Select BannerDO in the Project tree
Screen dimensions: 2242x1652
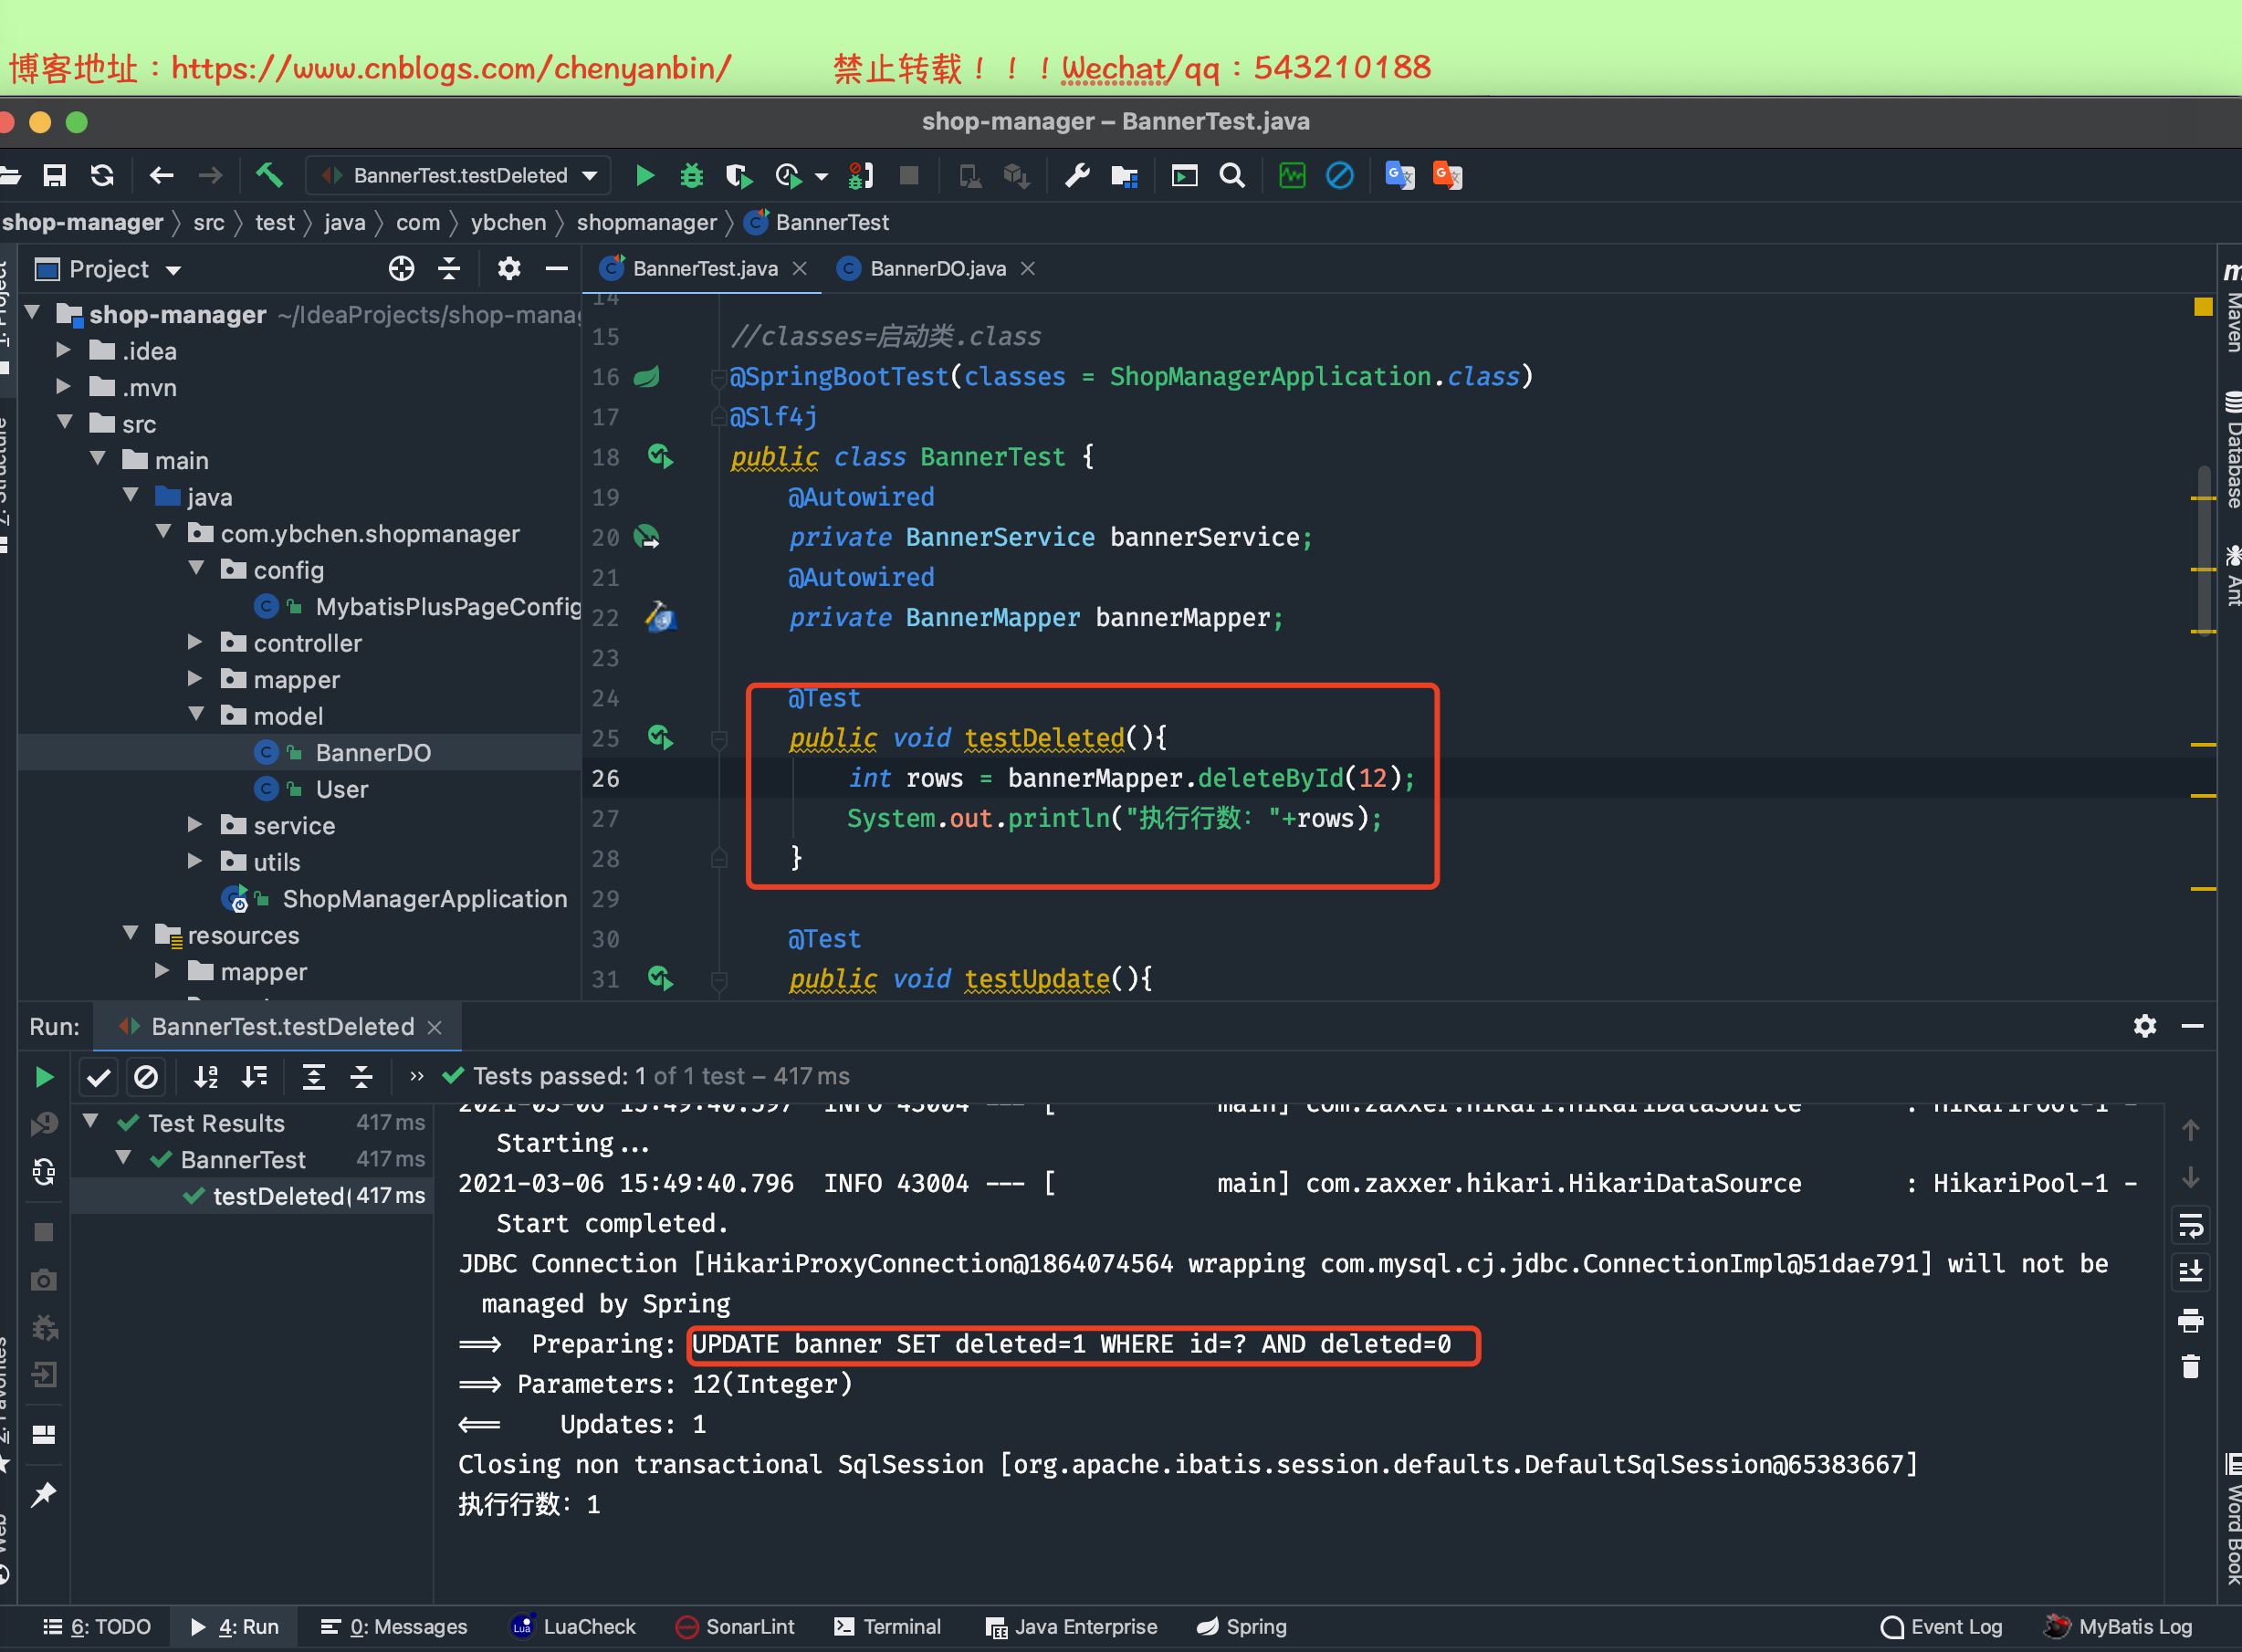pos(374,751)
